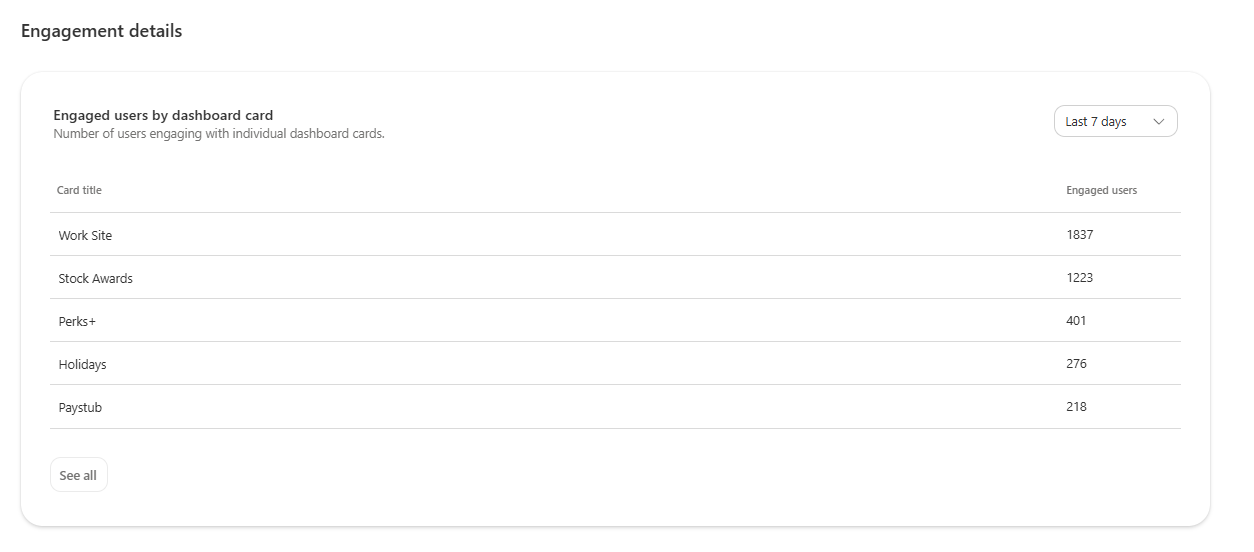Select the Stock Awards row
The height and width of the screenshot is (552, 1254).
pyautogui.click(x=615, y=278)
